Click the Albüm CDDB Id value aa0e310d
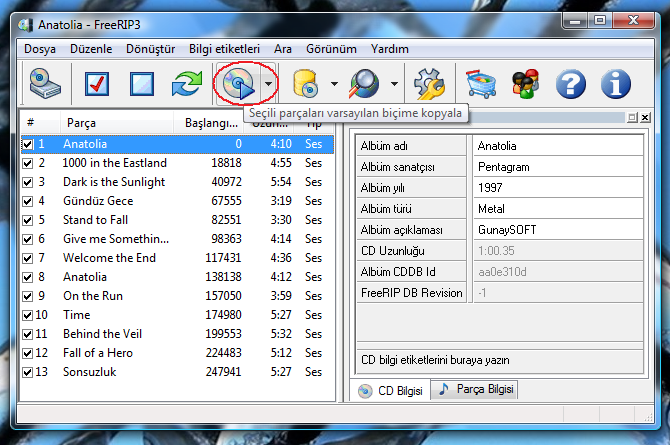 click(x=558, y=271)
